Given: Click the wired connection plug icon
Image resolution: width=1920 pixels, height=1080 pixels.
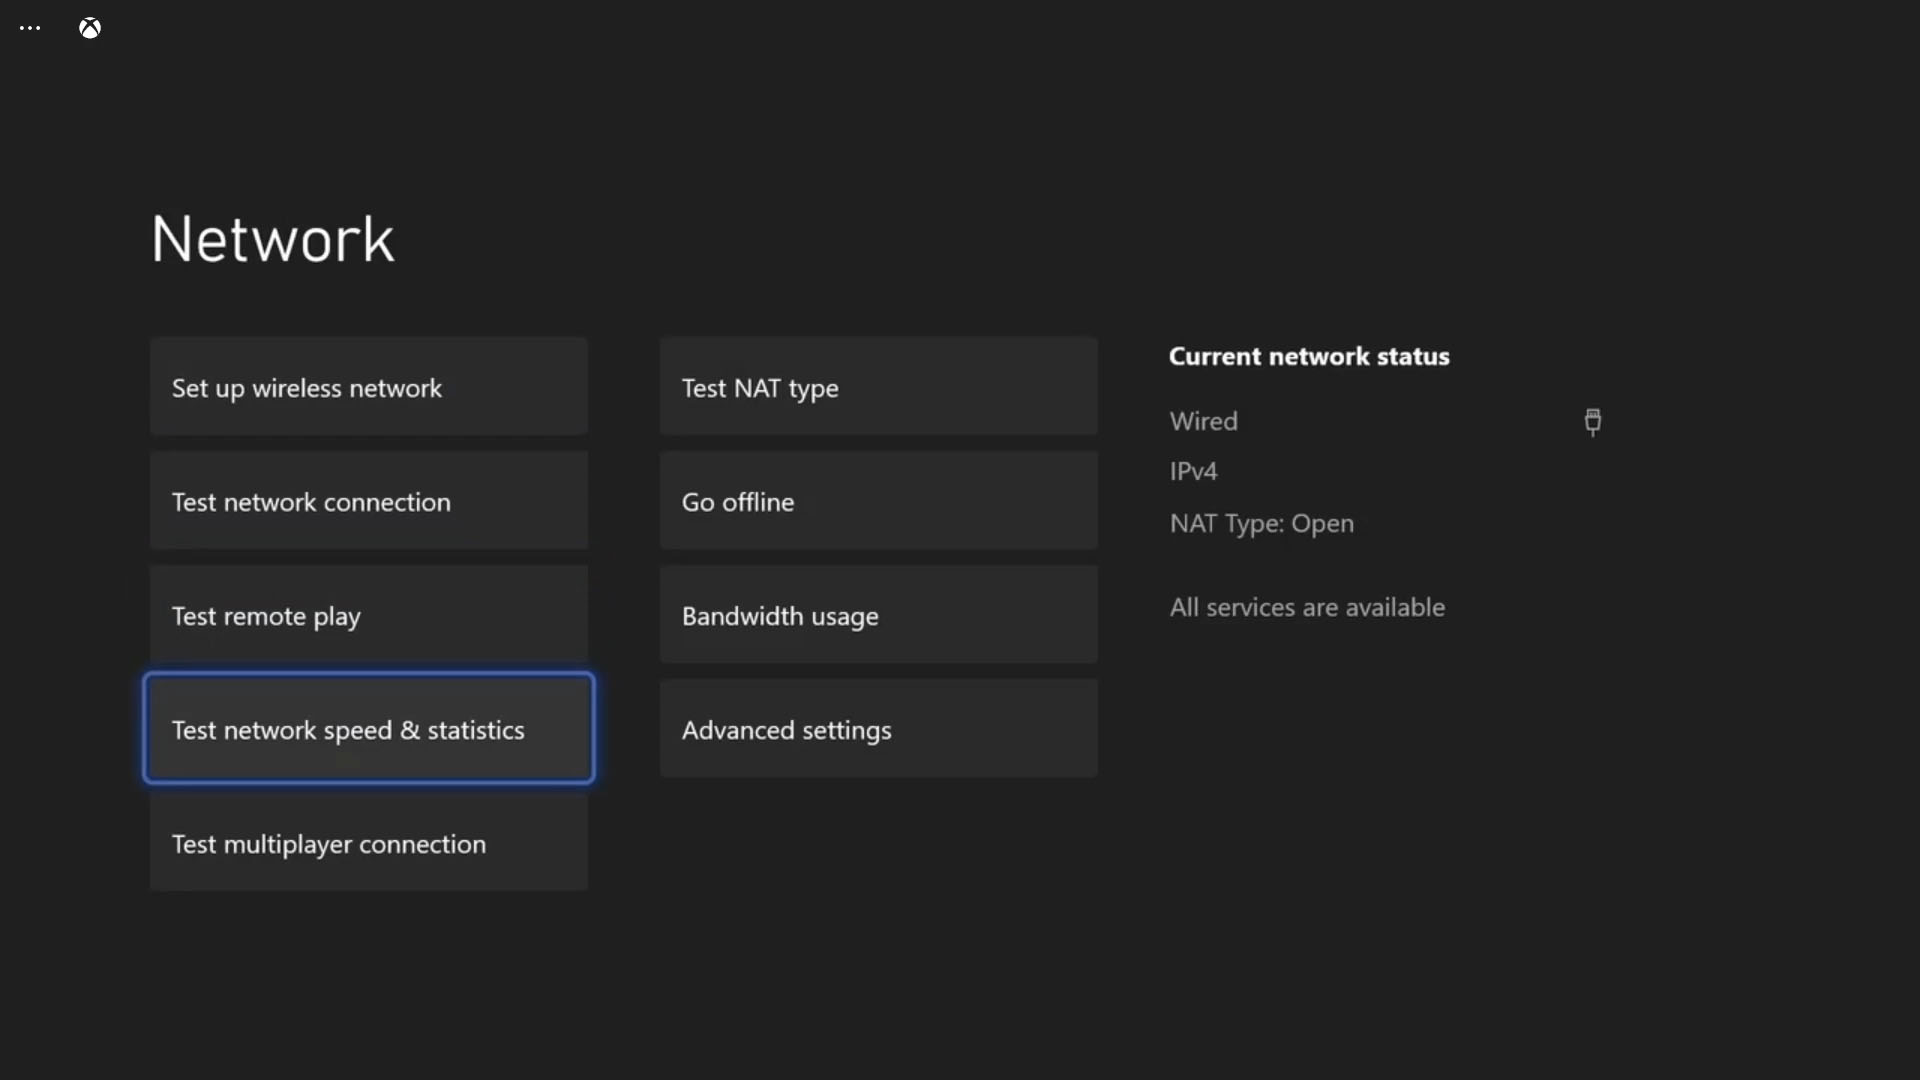Looking at the screenshot, I should pos(1592,422).
